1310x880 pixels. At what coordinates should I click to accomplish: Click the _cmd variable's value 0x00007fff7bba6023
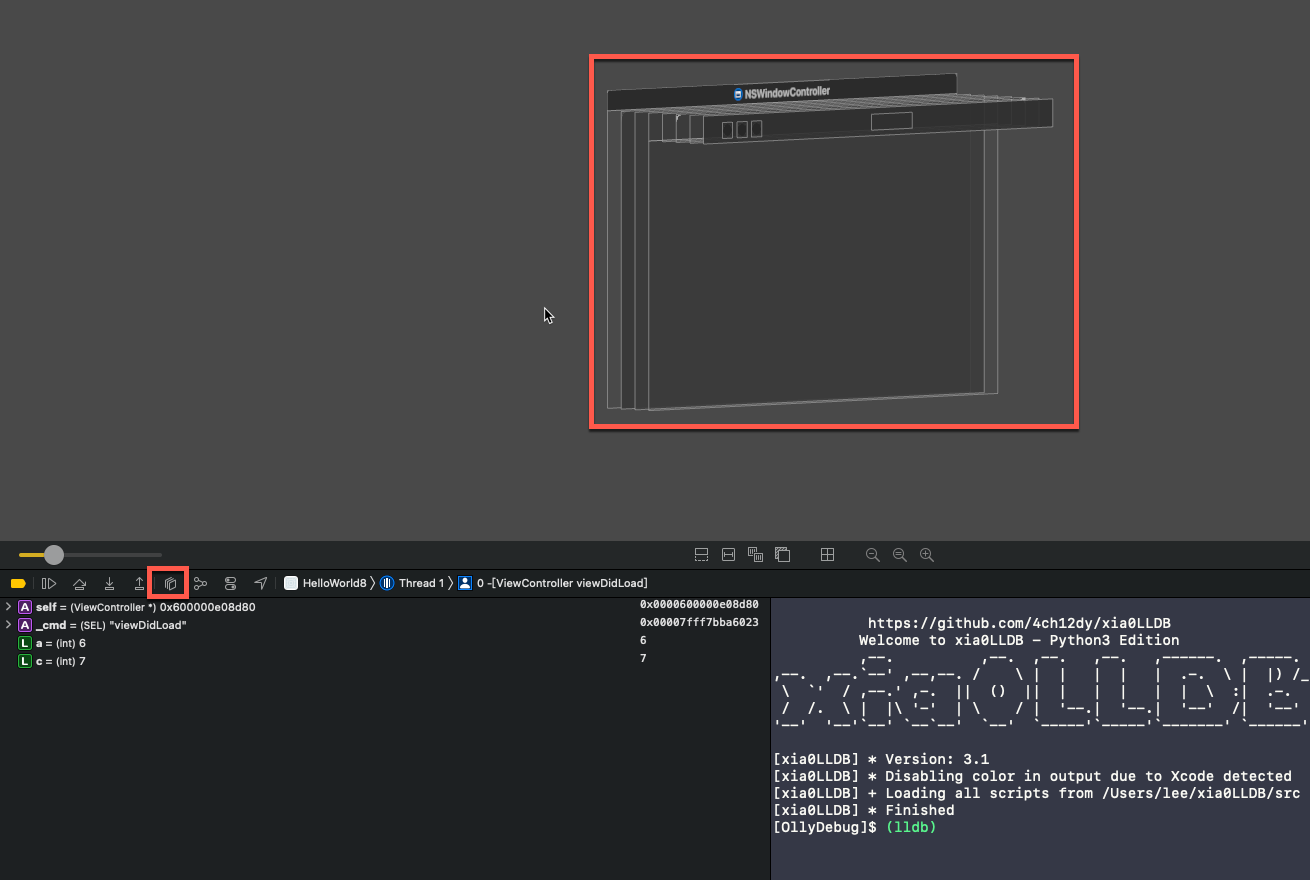point(699,623)
